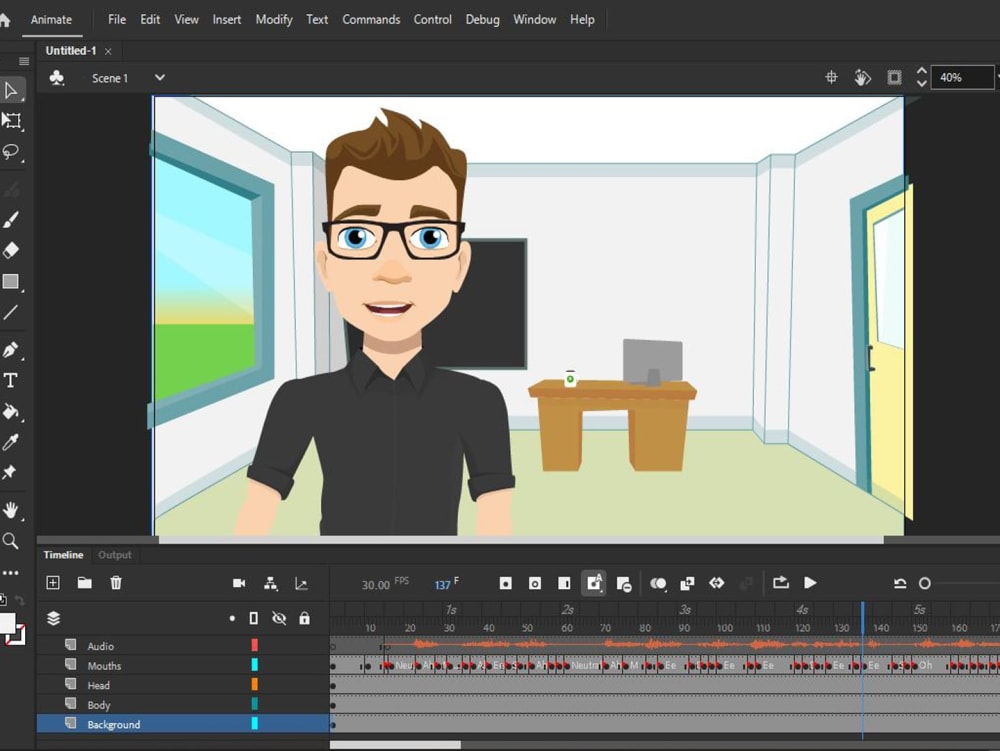The width and height of the screenshot is (1000, 751).
Task: Select the Body layer
Action: [182, 704]
